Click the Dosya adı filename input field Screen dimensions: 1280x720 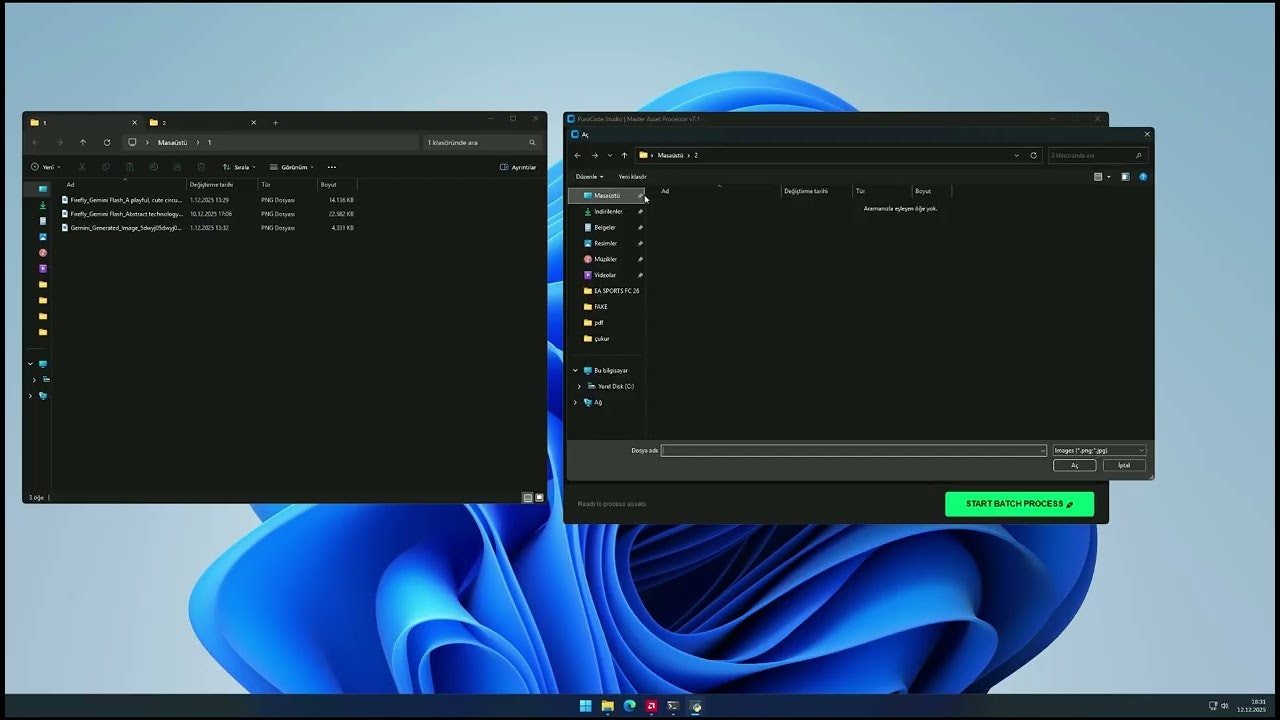pos(853,451)
